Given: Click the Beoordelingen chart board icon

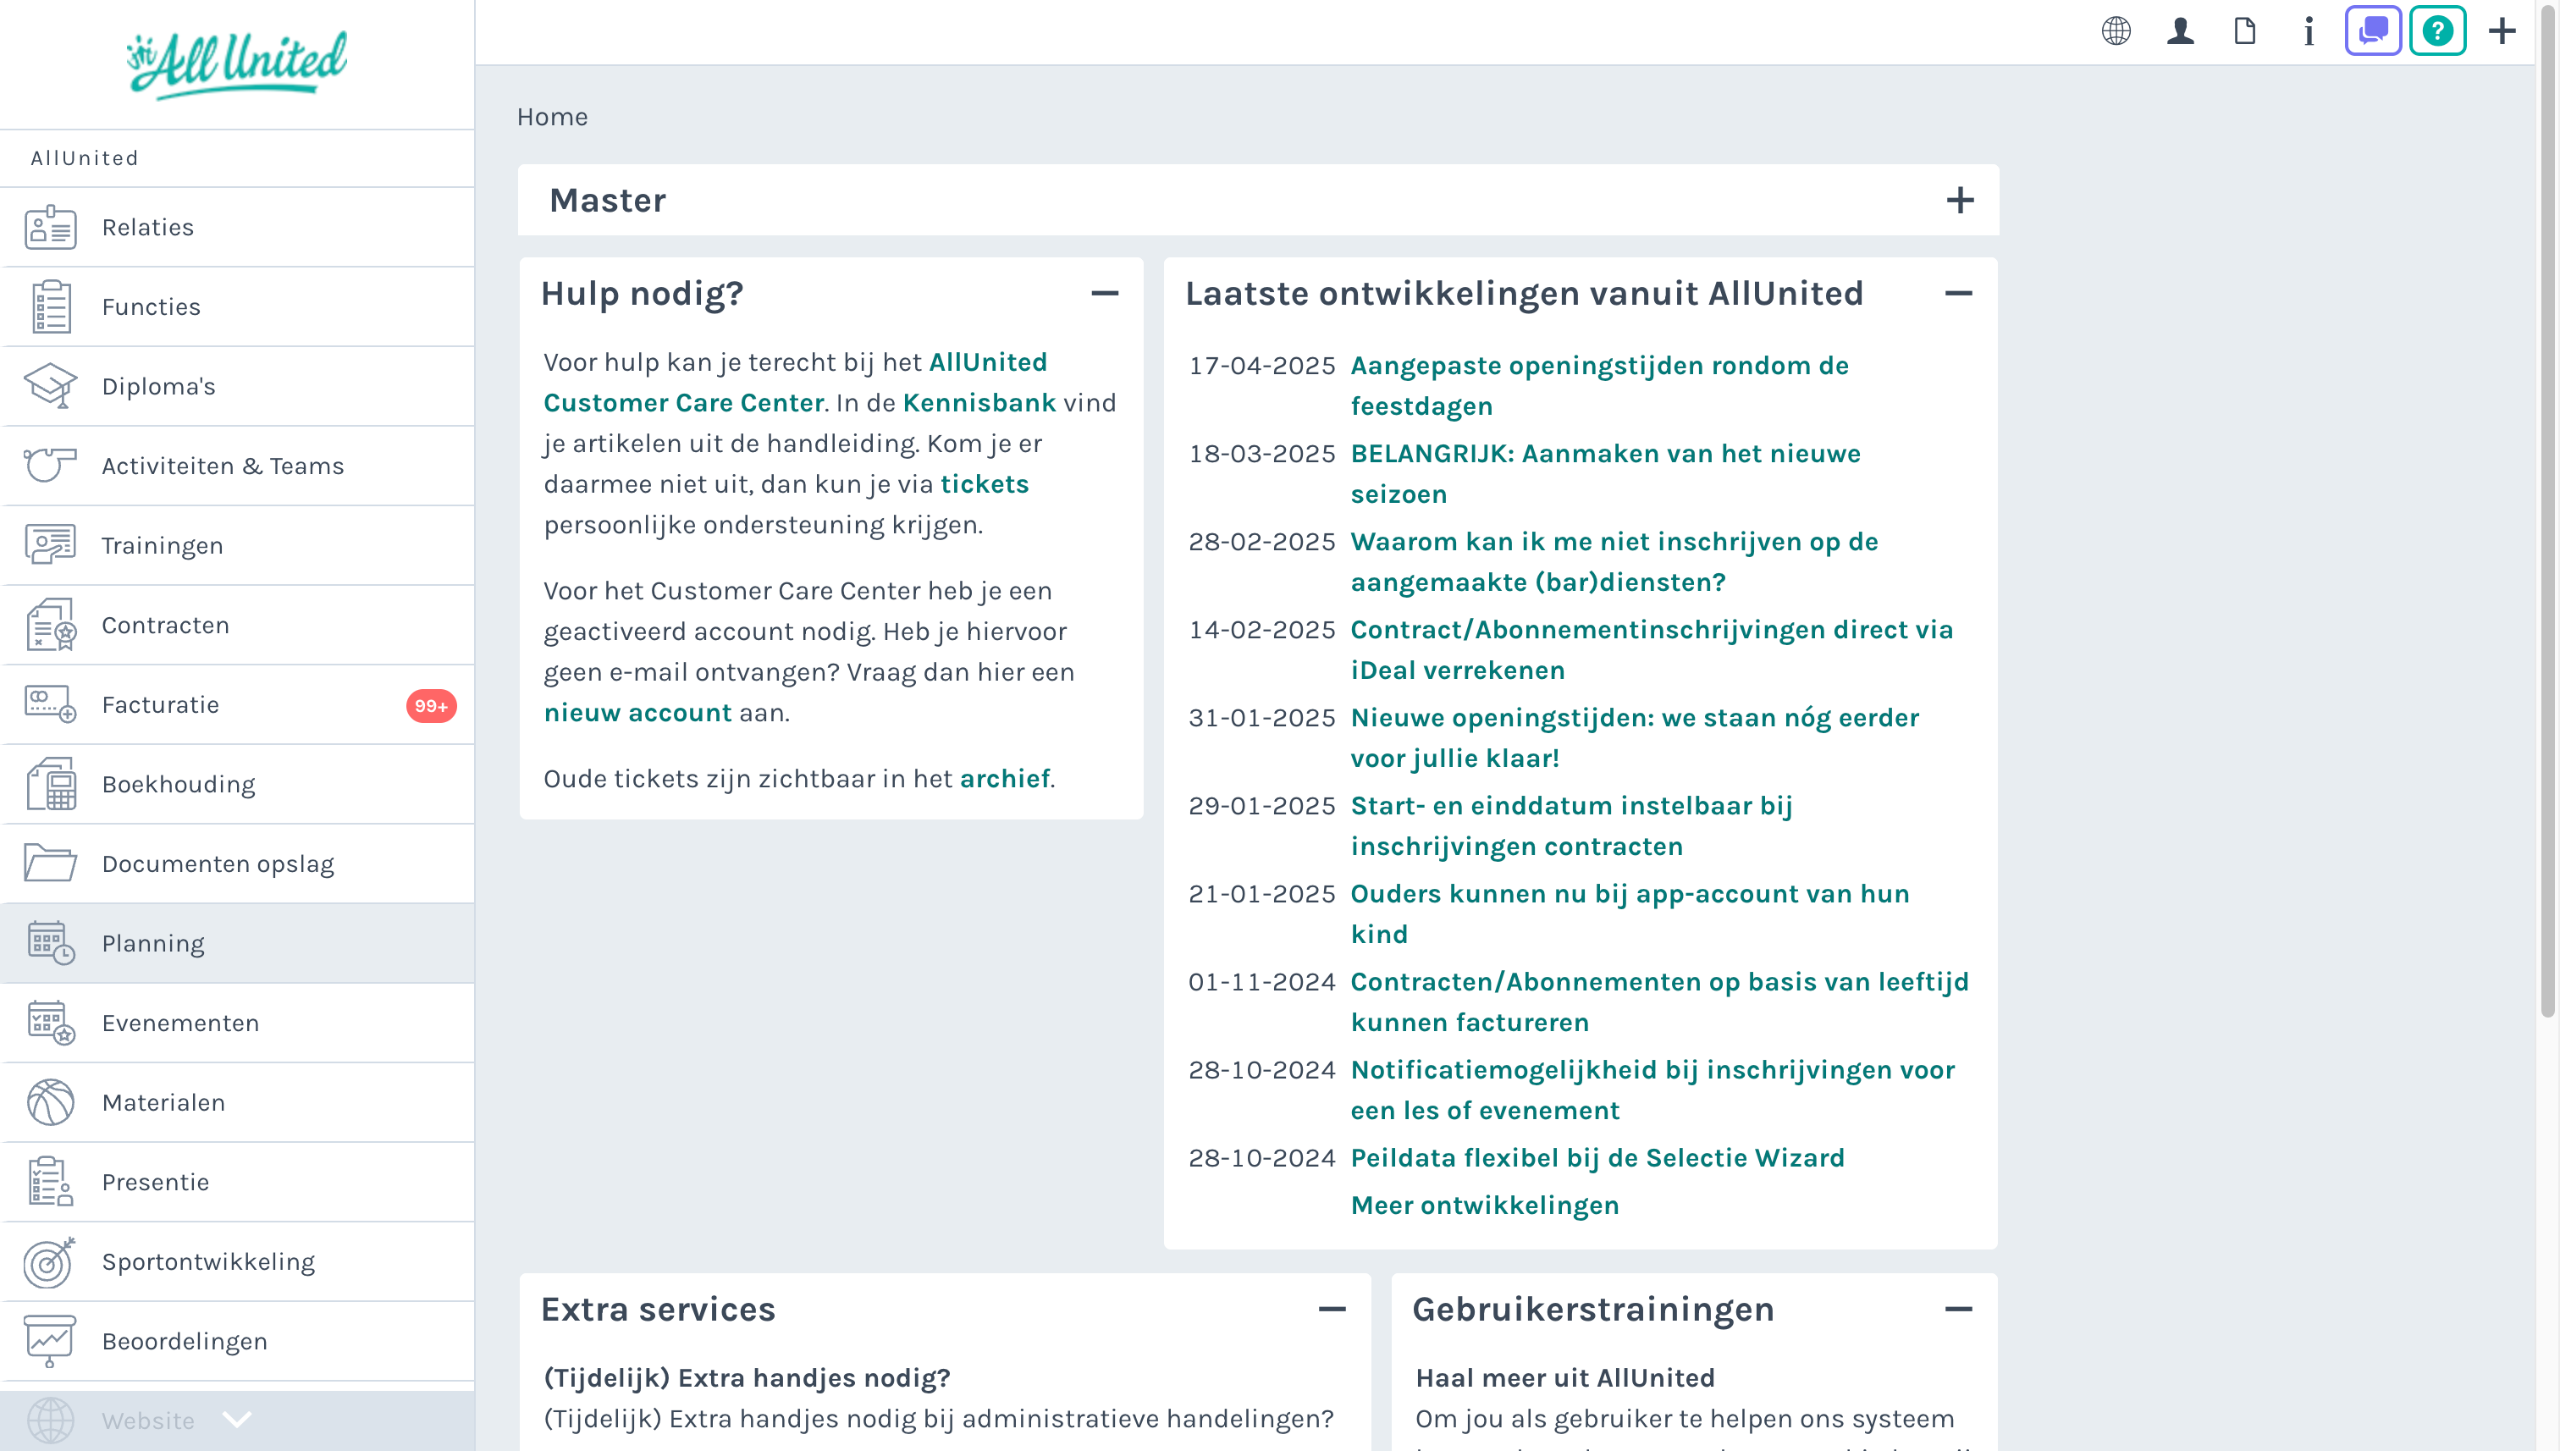Looking at the screenshot, I should tap(50, 1341).
